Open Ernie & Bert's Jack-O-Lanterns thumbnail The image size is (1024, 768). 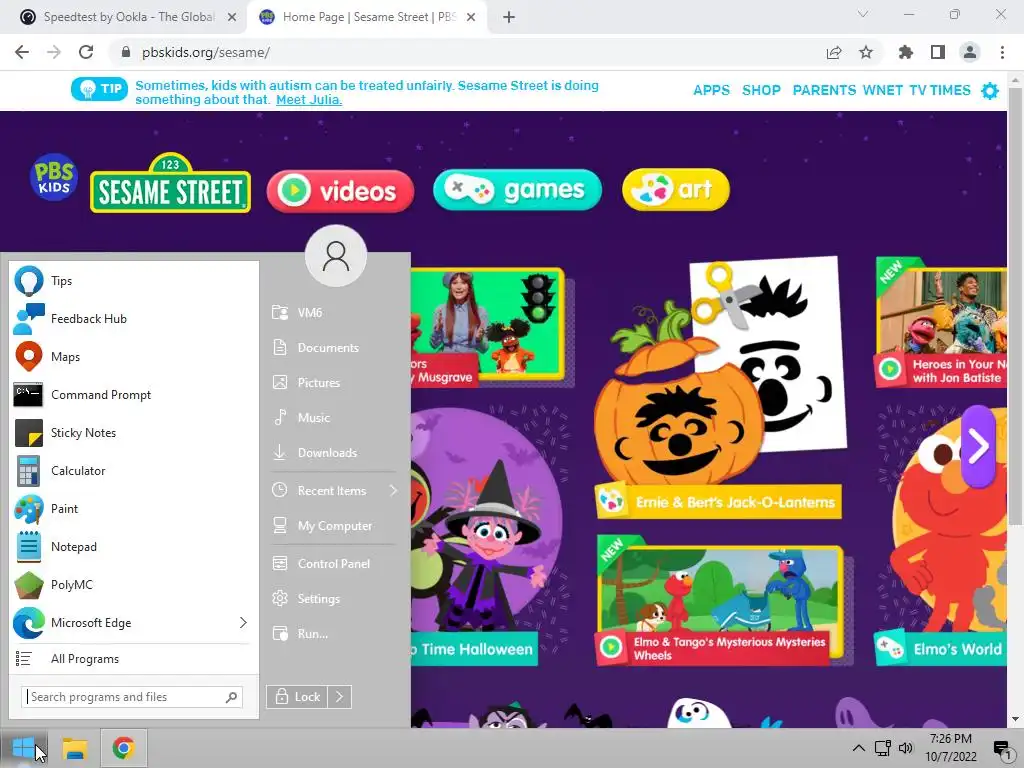click(x=718, y=389)
